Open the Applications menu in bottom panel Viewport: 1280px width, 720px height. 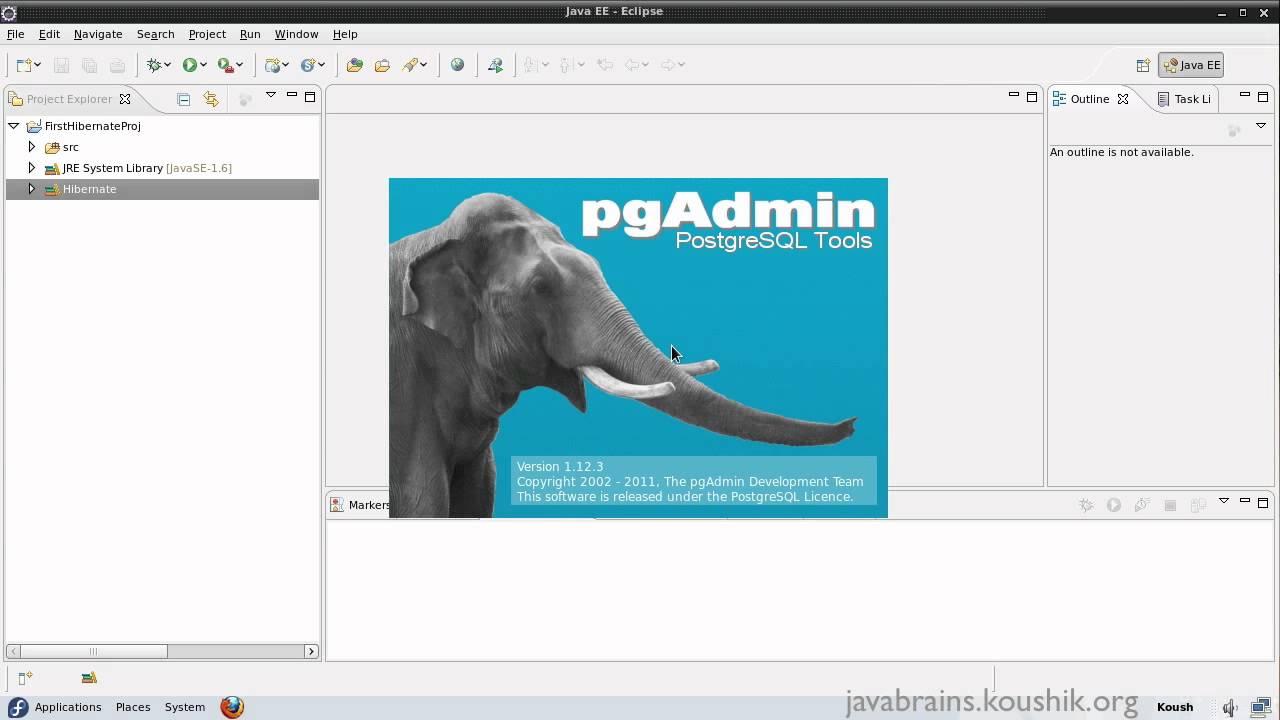[67, 707]
